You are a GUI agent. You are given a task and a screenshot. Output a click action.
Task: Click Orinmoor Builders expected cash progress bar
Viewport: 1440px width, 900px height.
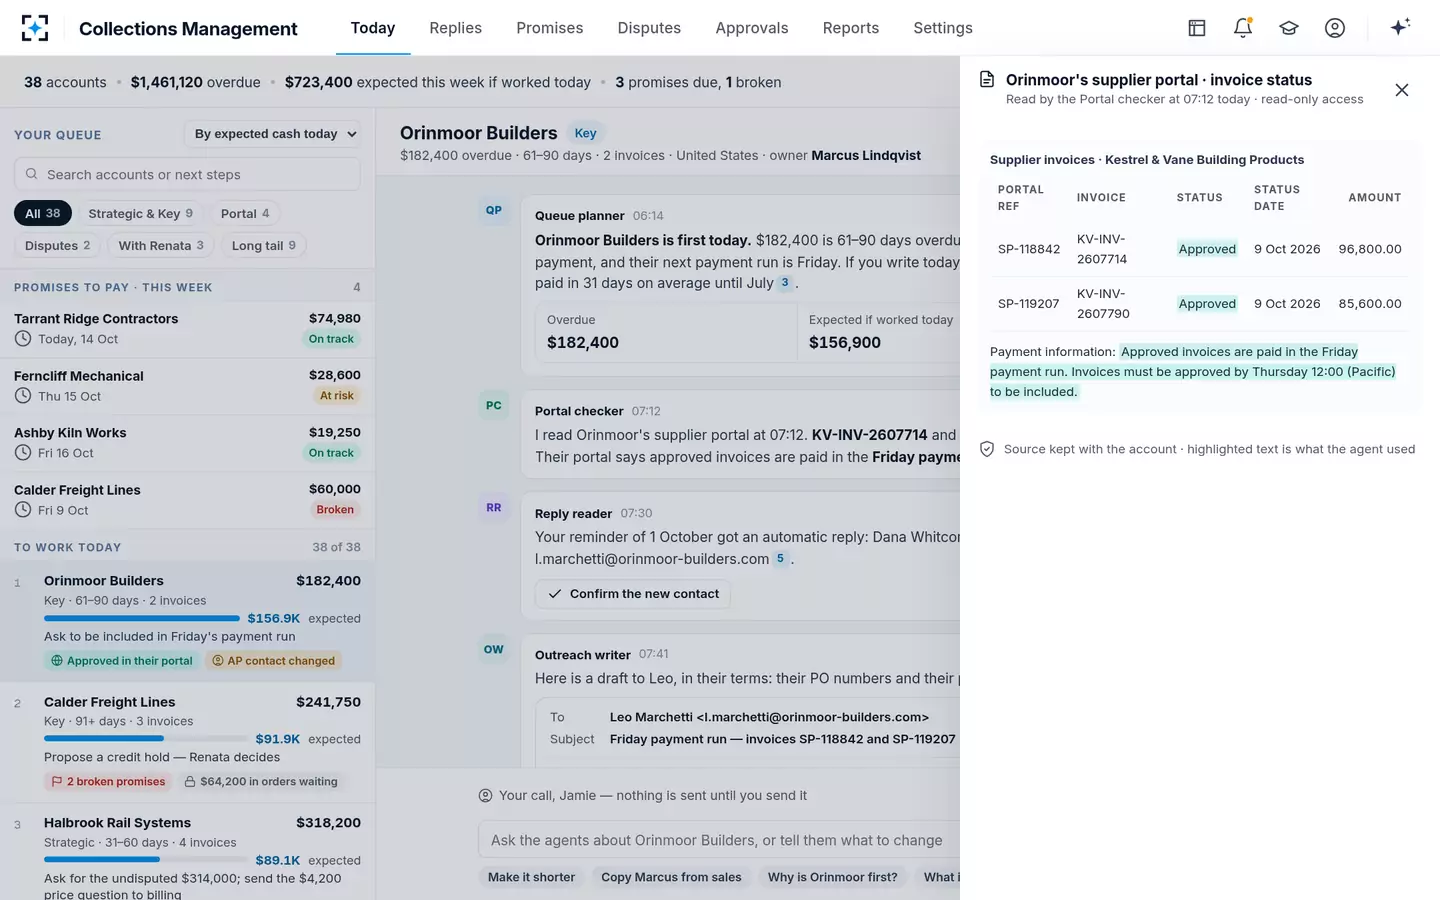click(x=142, y=618)
